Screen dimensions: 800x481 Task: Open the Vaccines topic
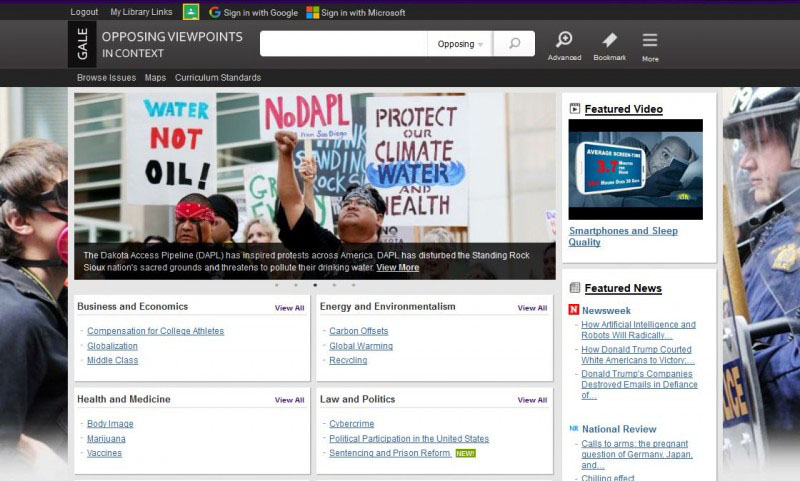[104, 453]
